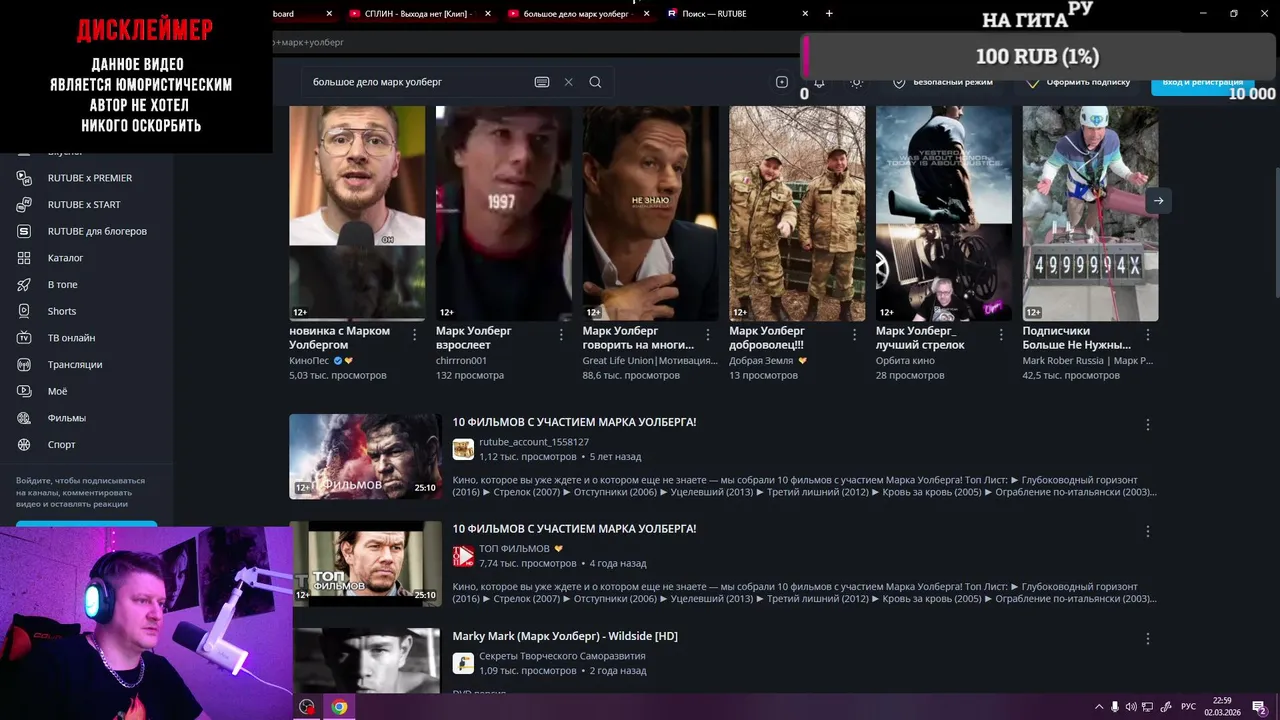Open the RUTUBE x START sidebar icon
1280x720 pixels.
click(25, 205)
